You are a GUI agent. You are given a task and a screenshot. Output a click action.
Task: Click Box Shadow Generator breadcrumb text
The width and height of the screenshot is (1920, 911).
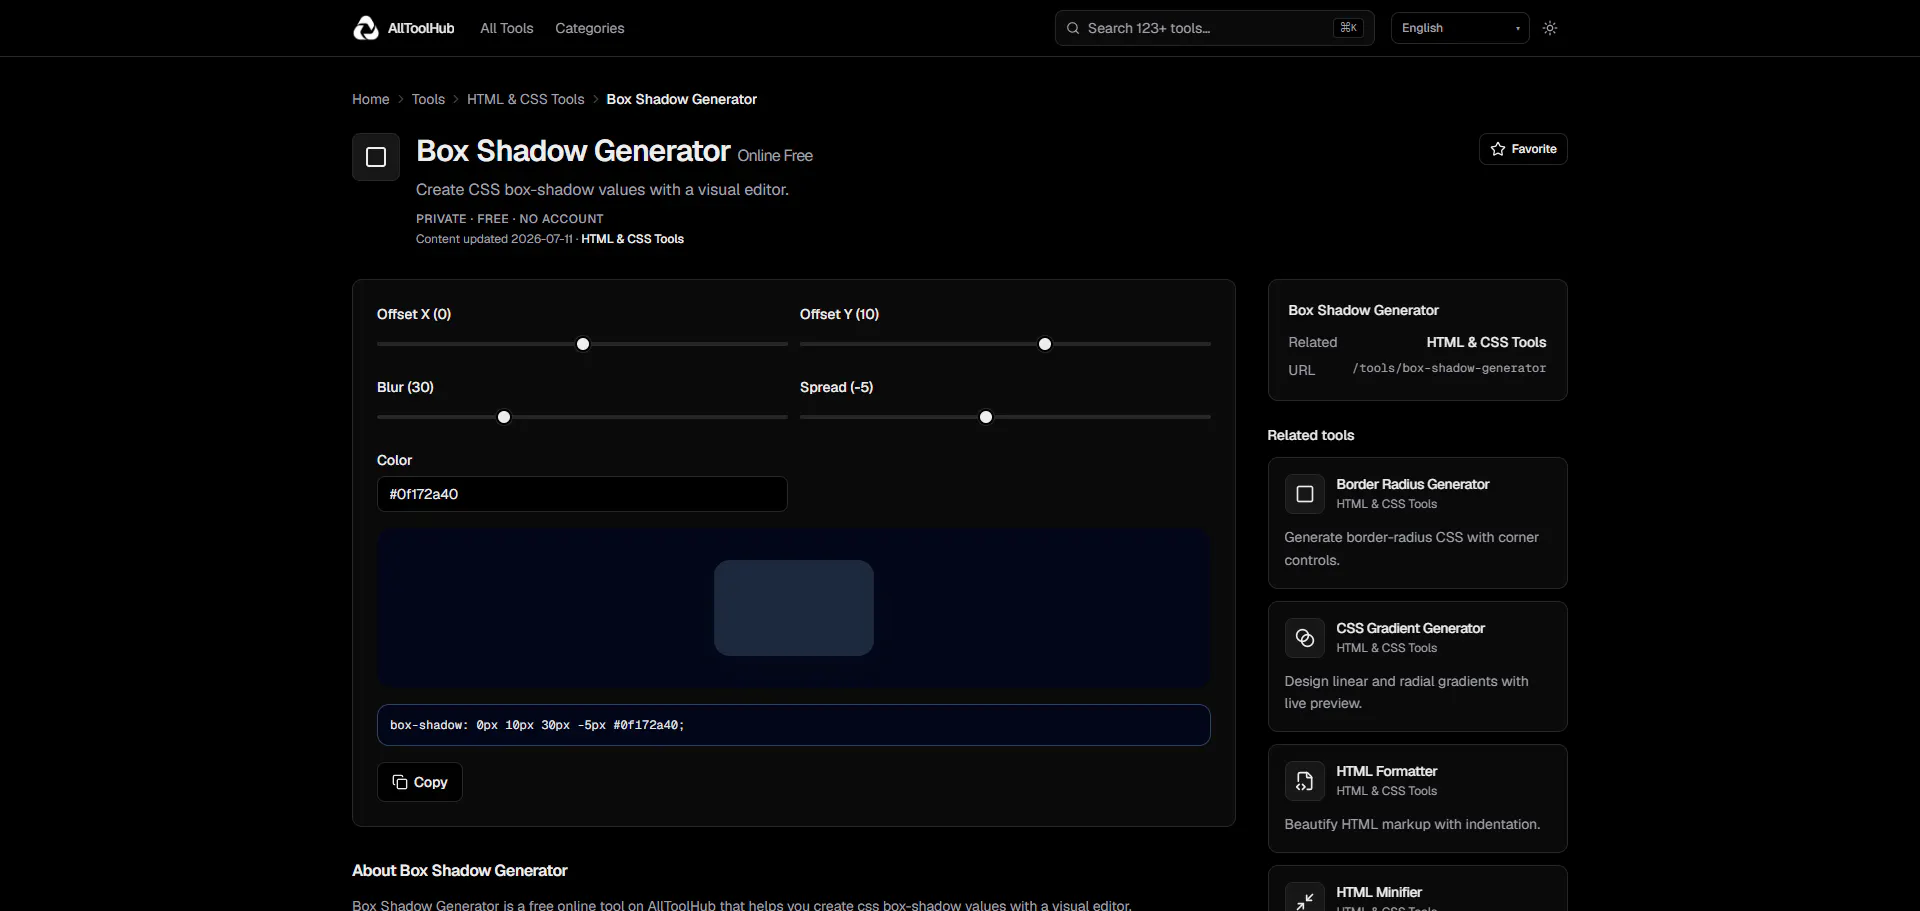click(x=682, y=99)
